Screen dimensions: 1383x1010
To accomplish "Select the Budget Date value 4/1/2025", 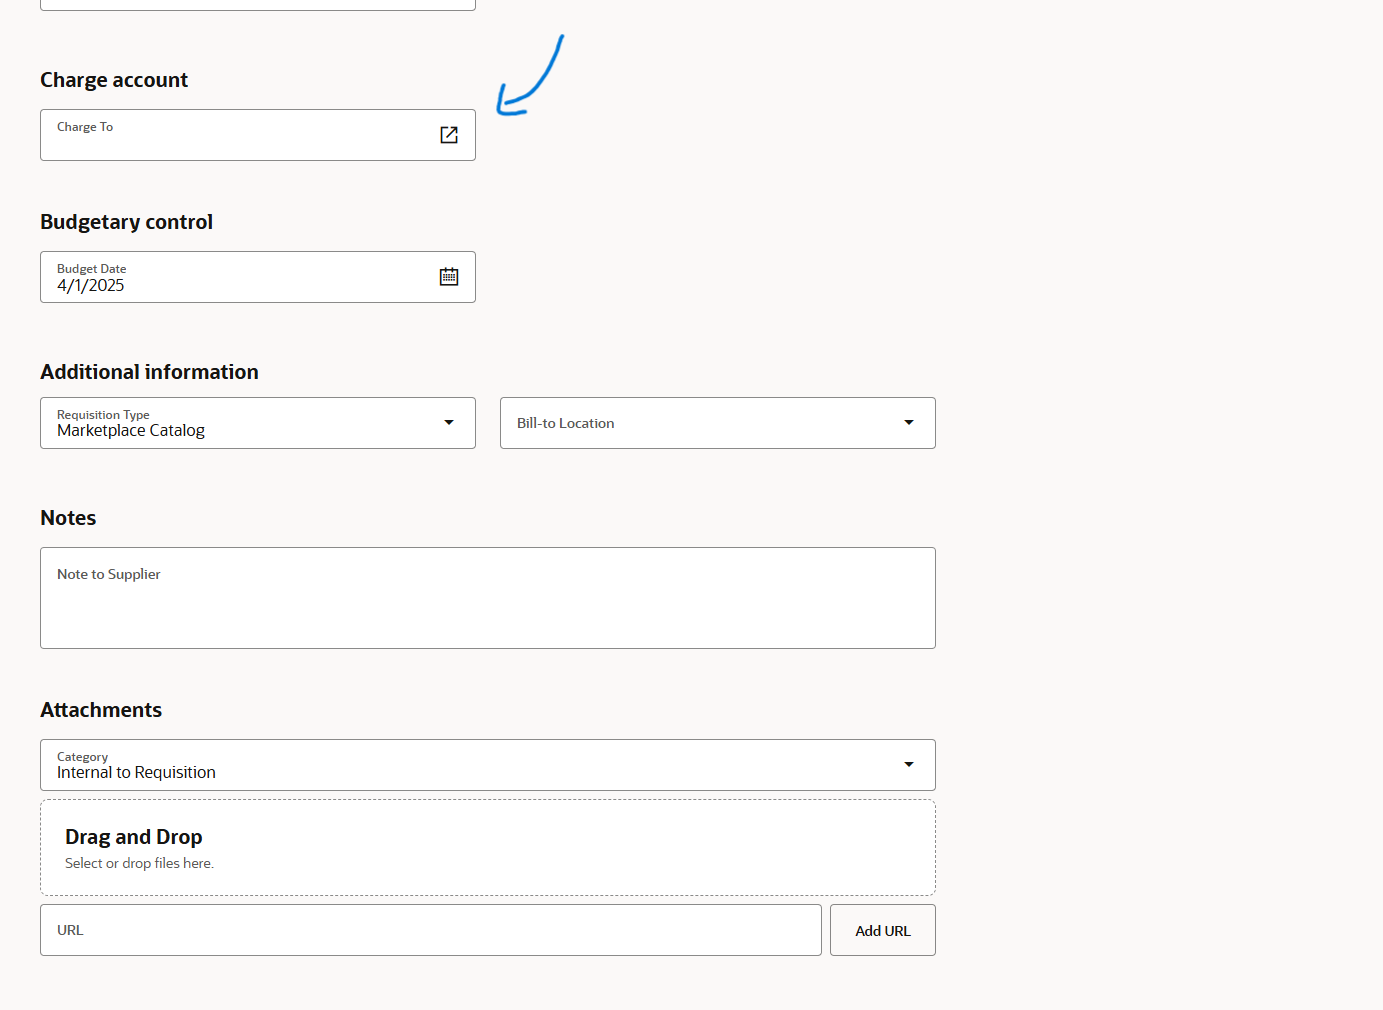I will pyautogui.click(x=91, y=286).
